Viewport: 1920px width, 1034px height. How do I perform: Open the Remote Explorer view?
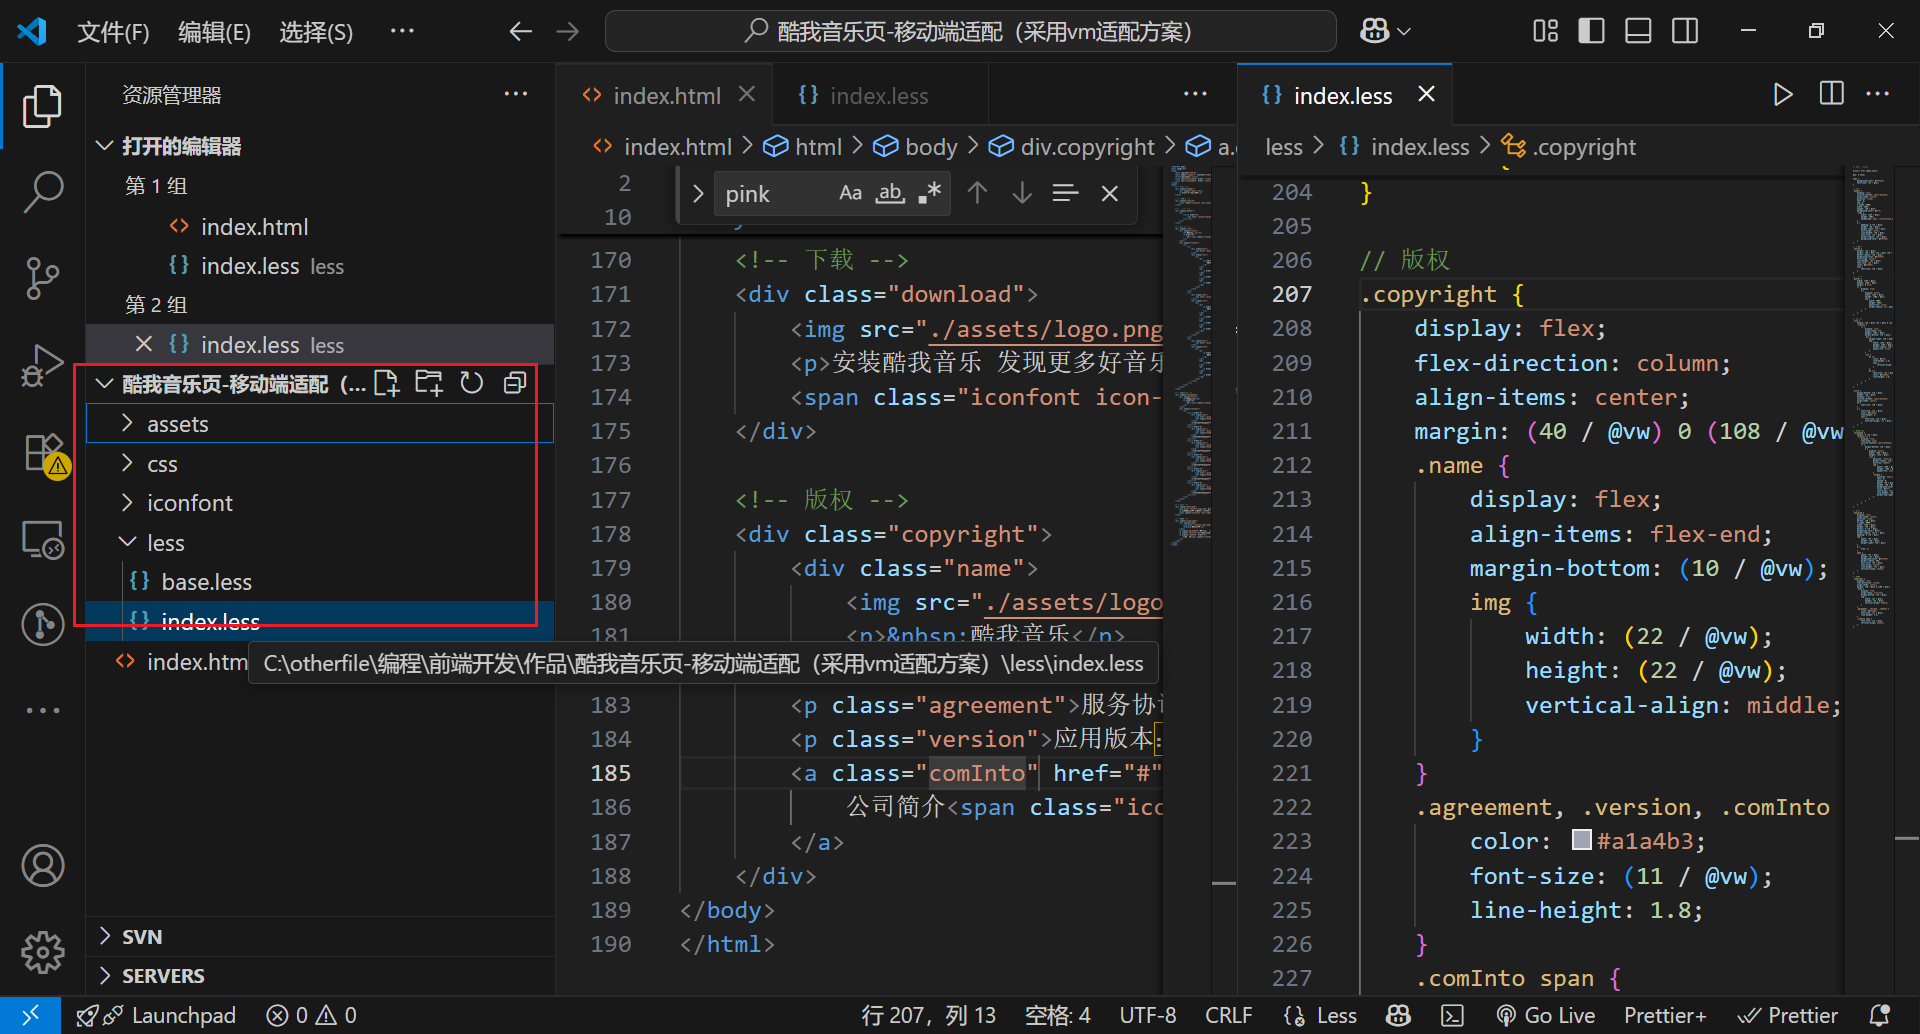42,540
